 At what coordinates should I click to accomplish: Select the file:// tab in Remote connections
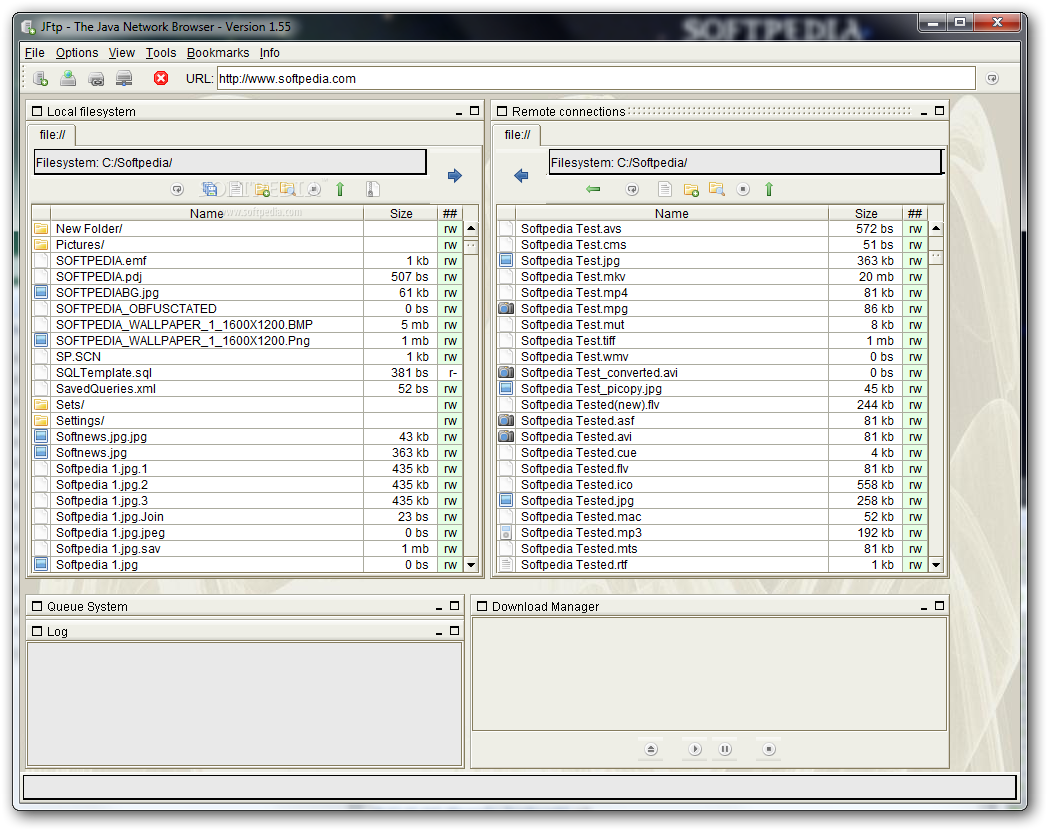(517, 135)
